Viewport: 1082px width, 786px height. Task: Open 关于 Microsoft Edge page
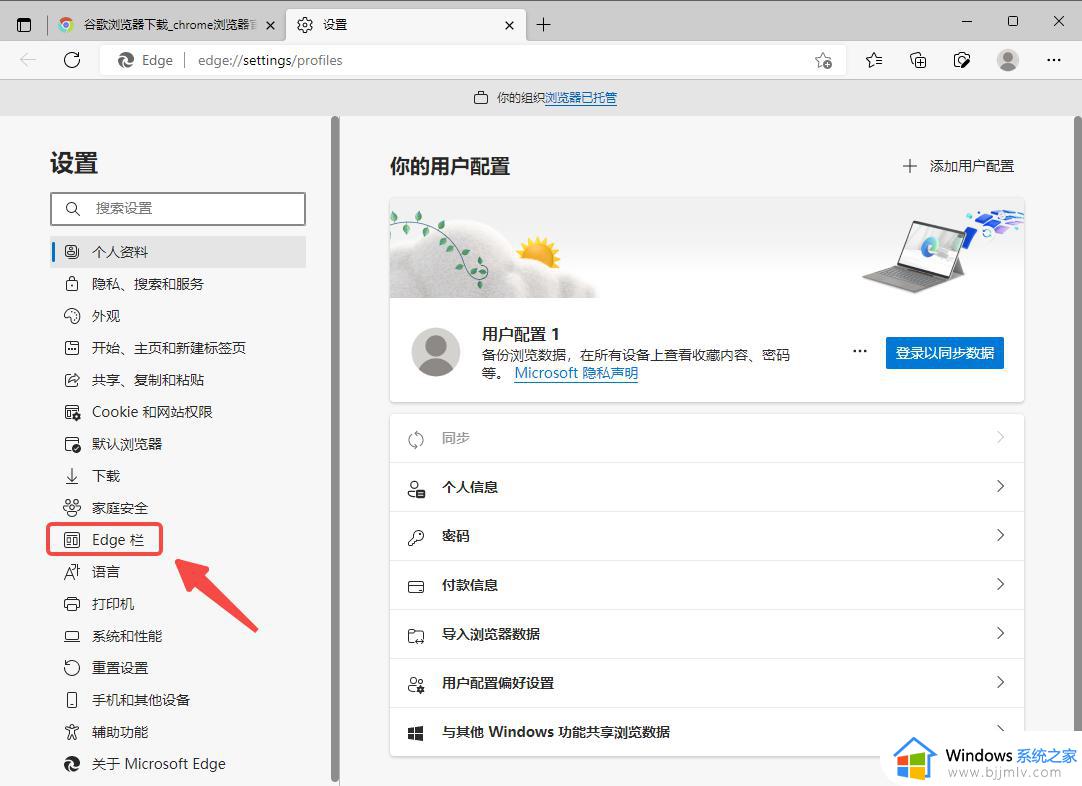[x=159, y=764]
